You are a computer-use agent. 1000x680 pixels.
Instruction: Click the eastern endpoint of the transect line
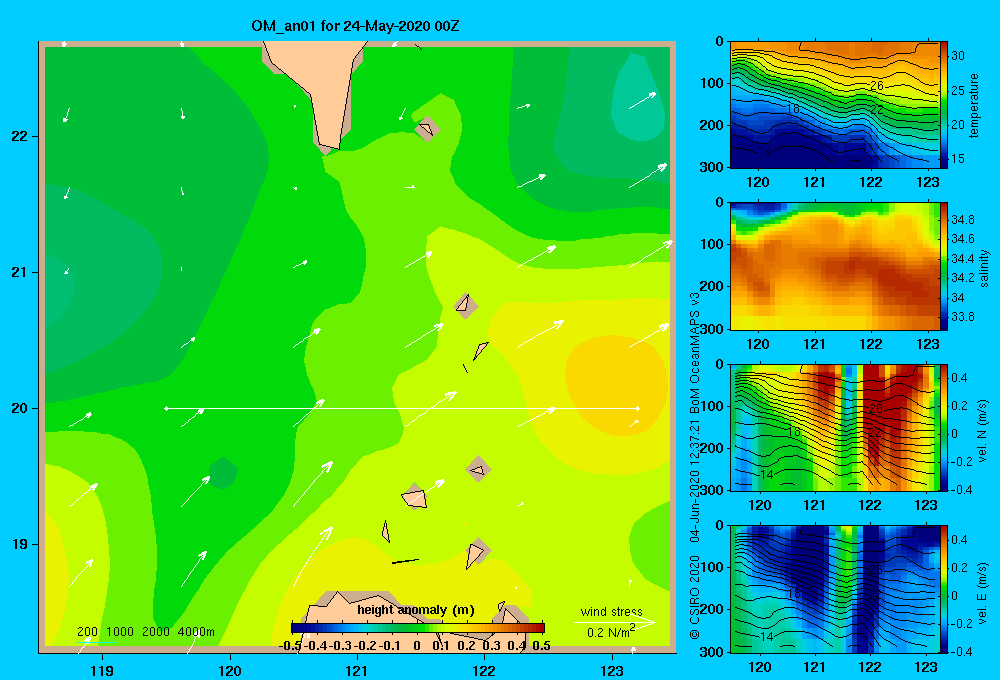[638, 408]
